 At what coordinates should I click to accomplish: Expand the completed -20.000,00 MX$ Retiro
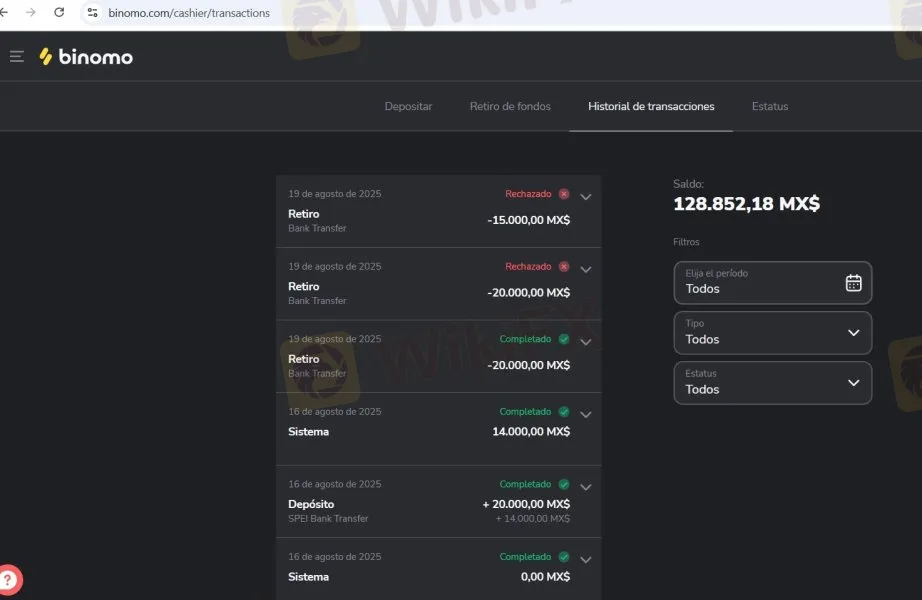(x=586, y=342)
